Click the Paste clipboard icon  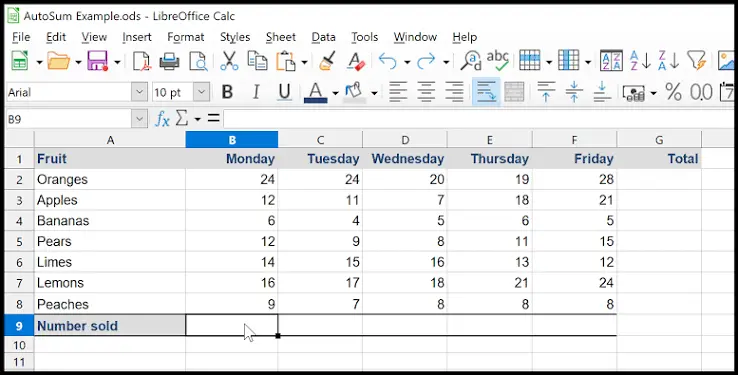pos(285,61)
